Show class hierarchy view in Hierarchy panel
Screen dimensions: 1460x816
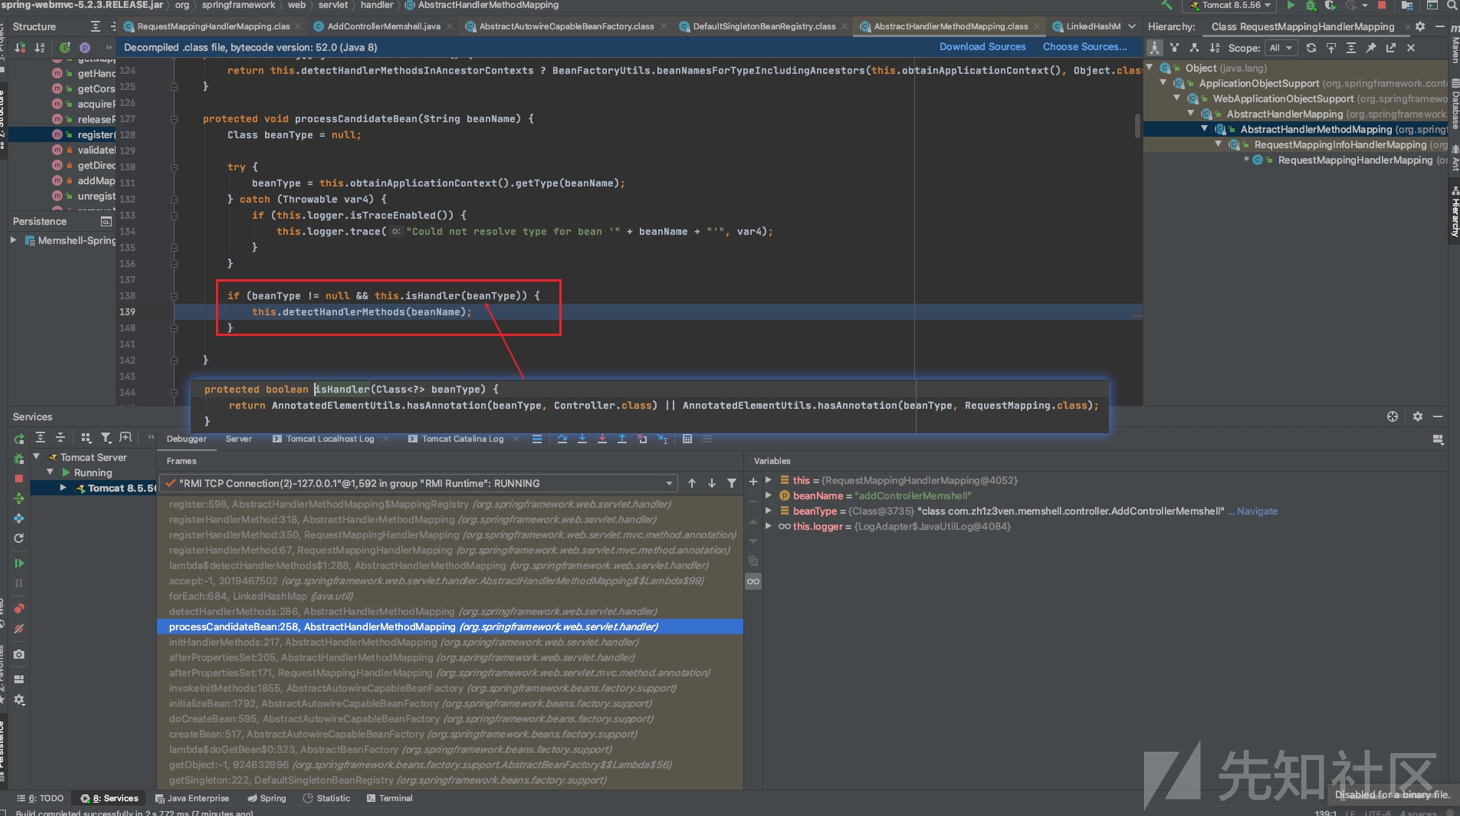click(x=1155, y=47)
